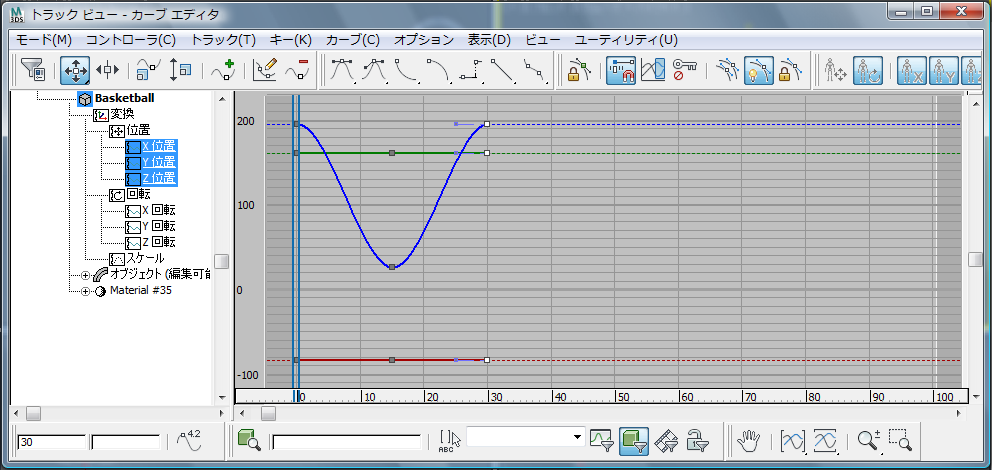Set tangents to Slow

438,70
